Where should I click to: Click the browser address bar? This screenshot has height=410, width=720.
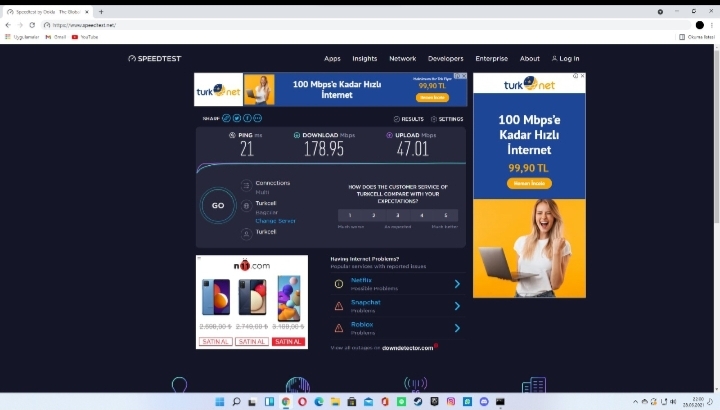click(365, 25)
